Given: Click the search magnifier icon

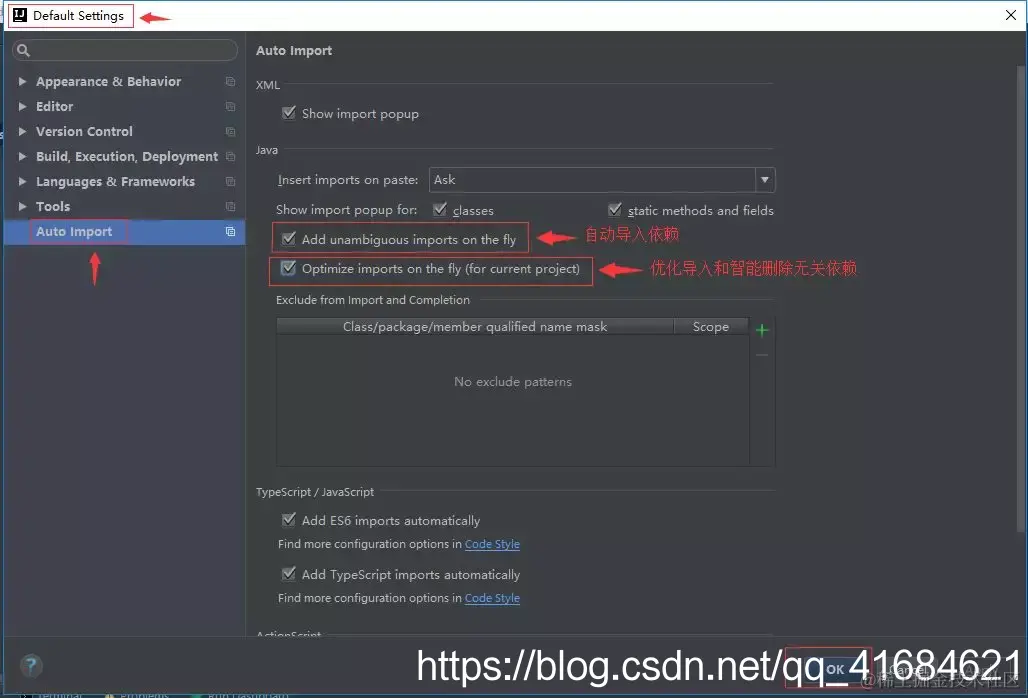Looking at the screenshot, I should click(x=23, y=50).
